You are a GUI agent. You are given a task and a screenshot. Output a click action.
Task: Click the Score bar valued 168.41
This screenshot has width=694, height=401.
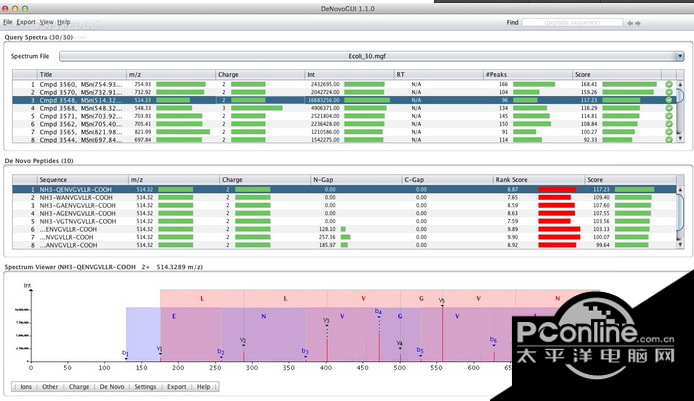629,84
